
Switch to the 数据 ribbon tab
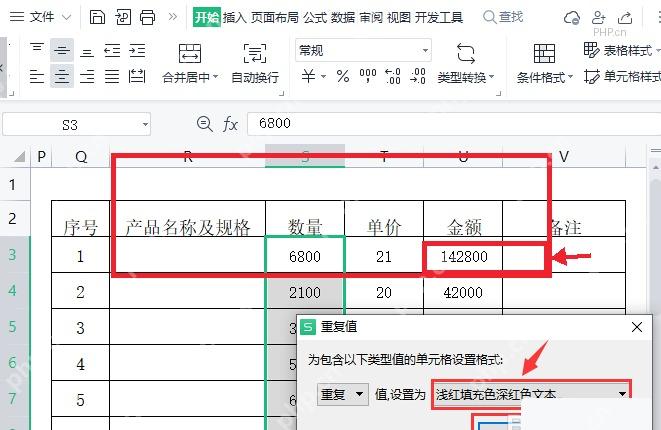(343, 17)
